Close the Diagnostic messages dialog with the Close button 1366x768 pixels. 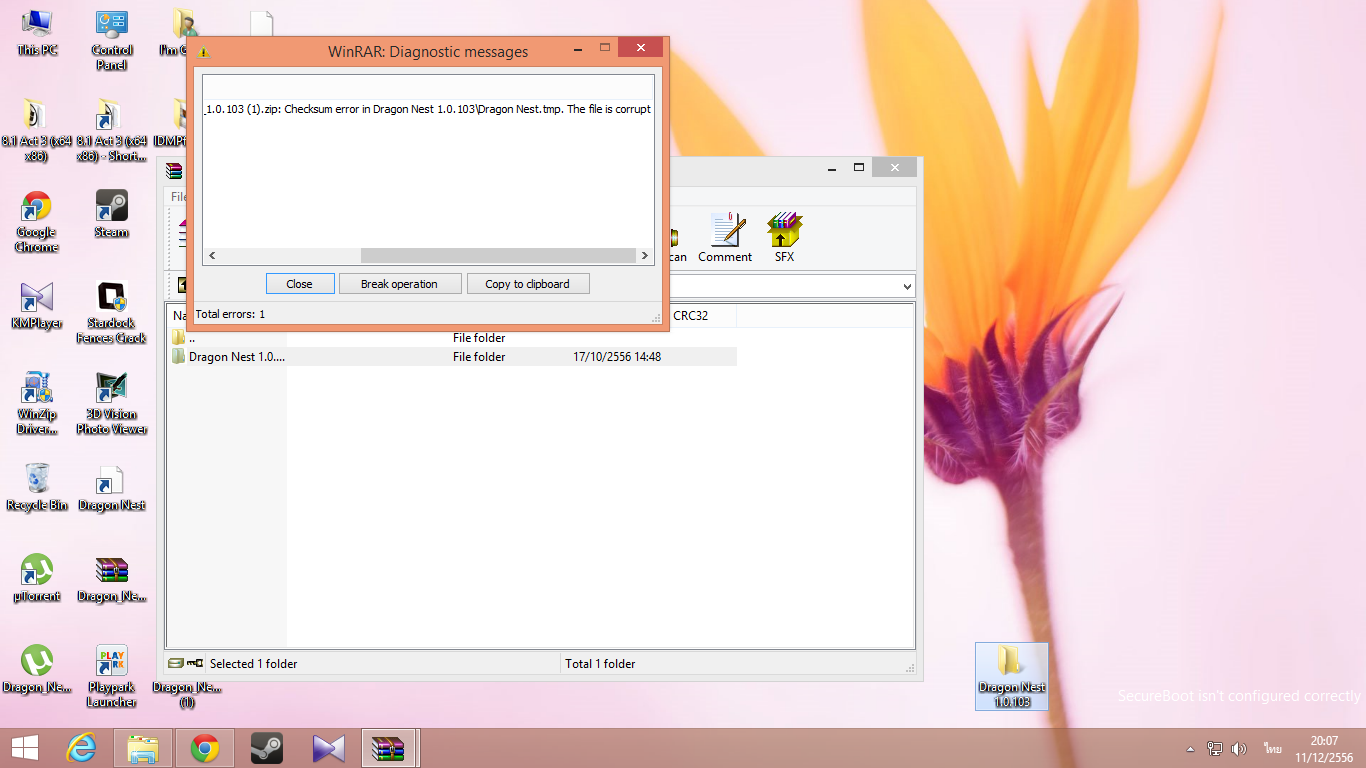(300, 284)
